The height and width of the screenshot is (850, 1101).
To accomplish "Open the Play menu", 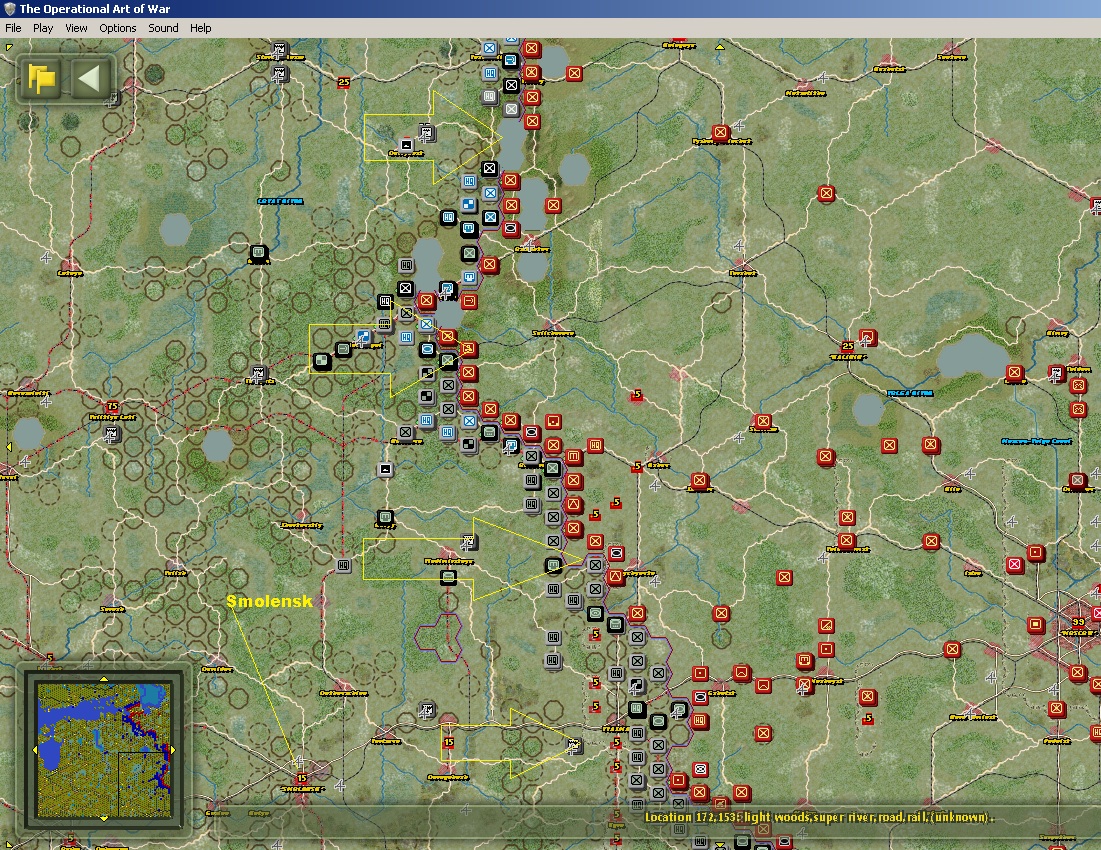I will [43, 28].
